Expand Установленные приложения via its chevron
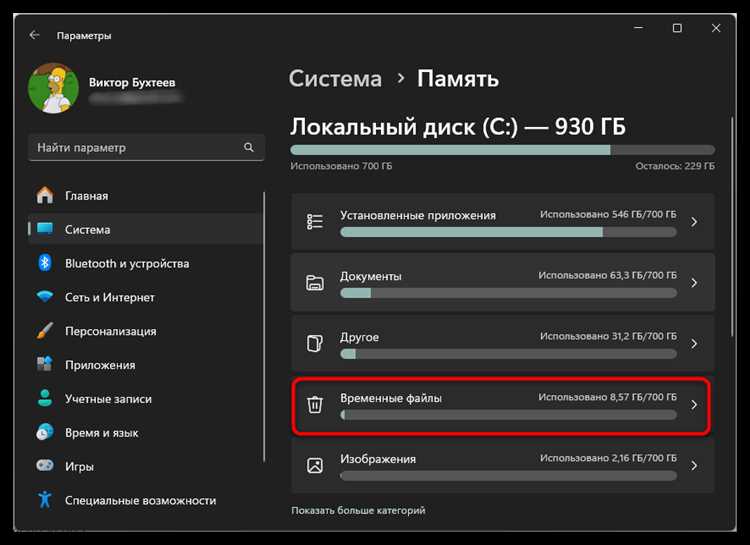Image resolution: width=750 pixels, height=545 pixels. coord(694,222)
